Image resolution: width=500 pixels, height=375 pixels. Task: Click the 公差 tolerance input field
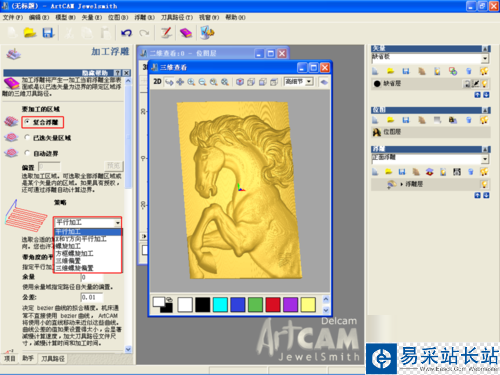(92, 297)
